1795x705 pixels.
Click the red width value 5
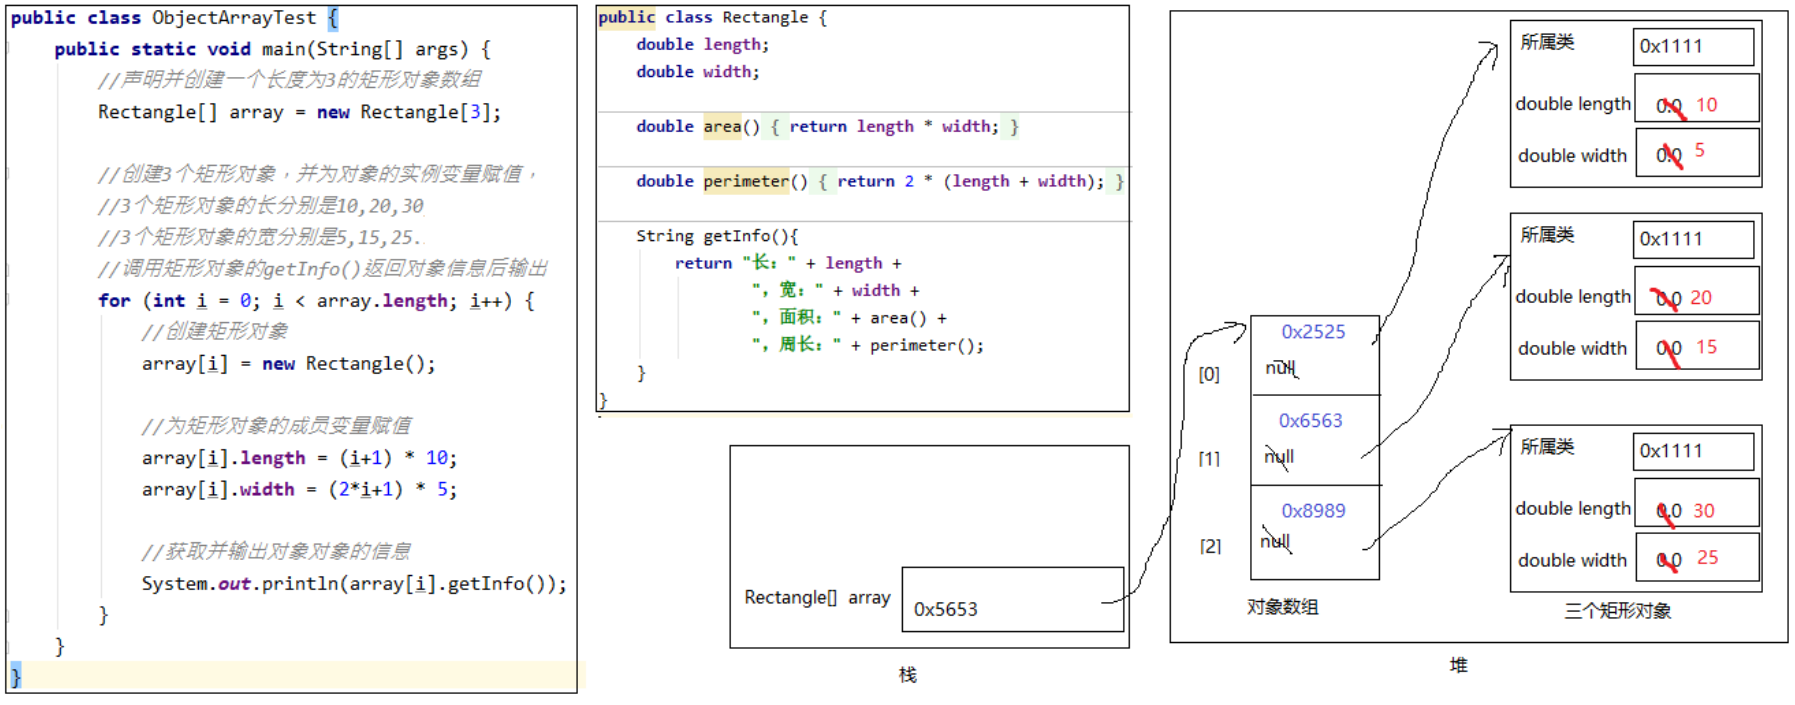coord(1699,151)
